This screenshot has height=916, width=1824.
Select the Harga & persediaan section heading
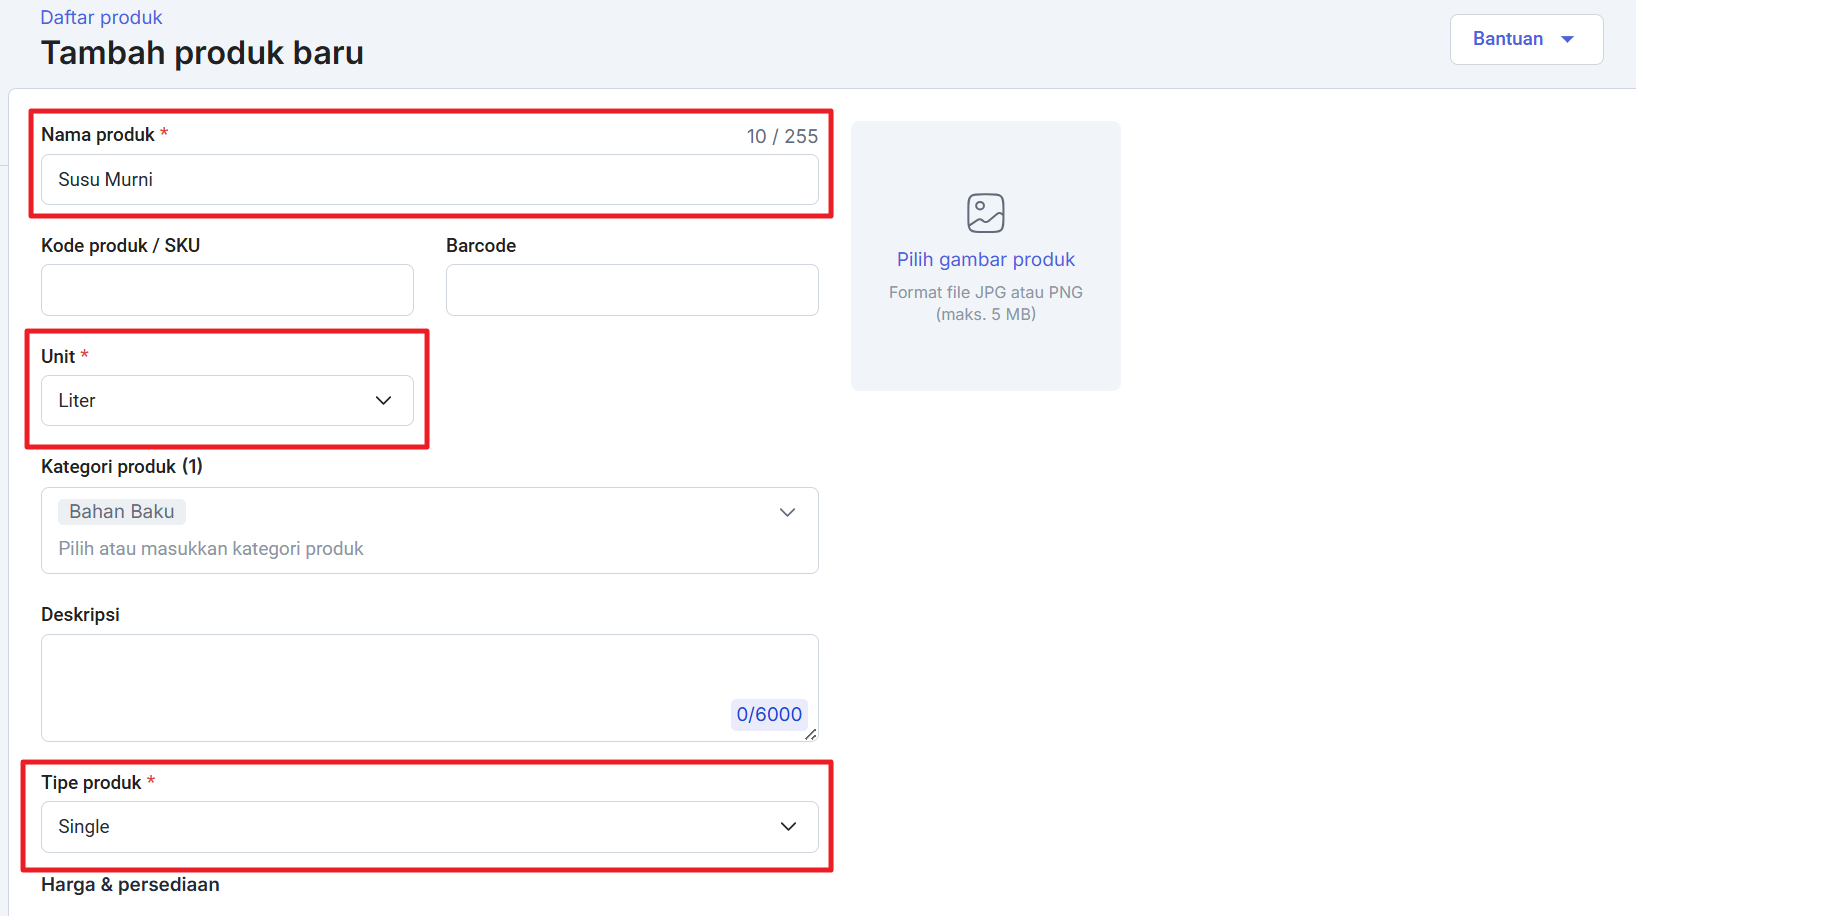pyautogui.click(x=130, y=885)
